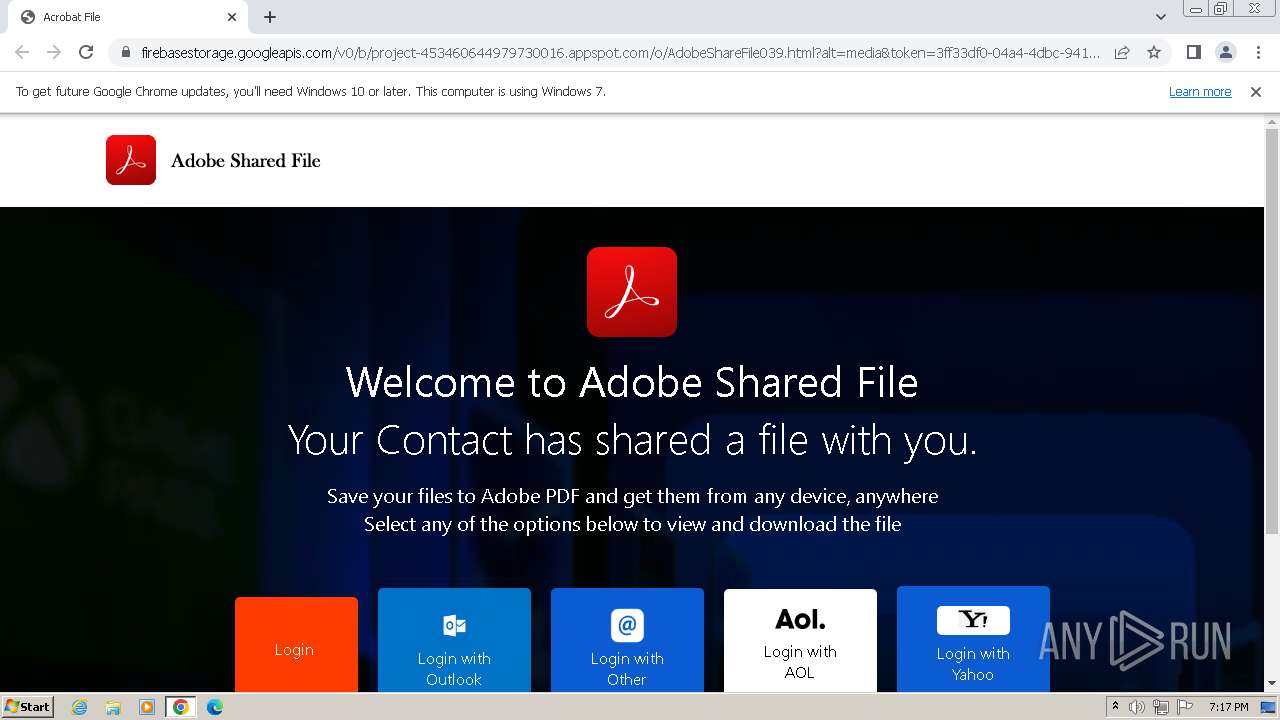Open a new browser tab
1280x720 pixels.
click(x=270, y=17)
